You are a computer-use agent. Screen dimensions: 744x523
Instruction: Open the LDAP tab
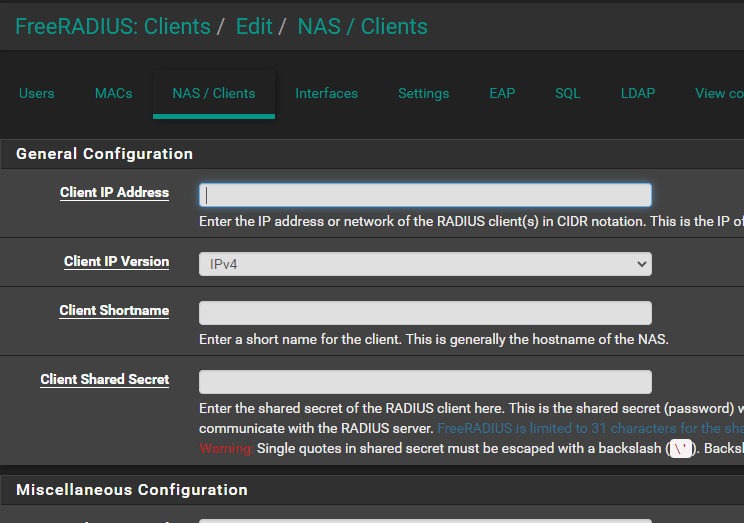638,93
